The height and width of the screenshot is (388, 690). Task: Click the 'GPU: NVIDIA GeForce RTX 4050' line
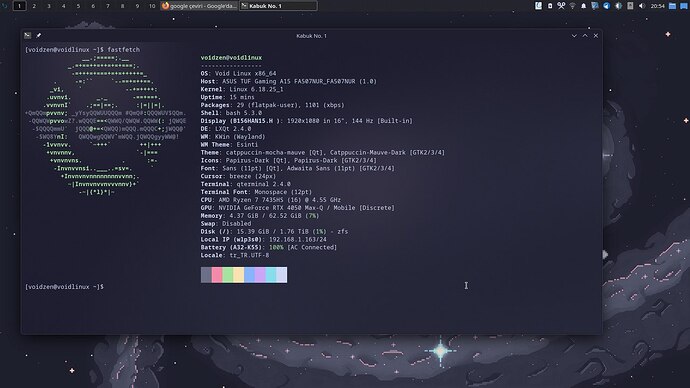point(297,208)
